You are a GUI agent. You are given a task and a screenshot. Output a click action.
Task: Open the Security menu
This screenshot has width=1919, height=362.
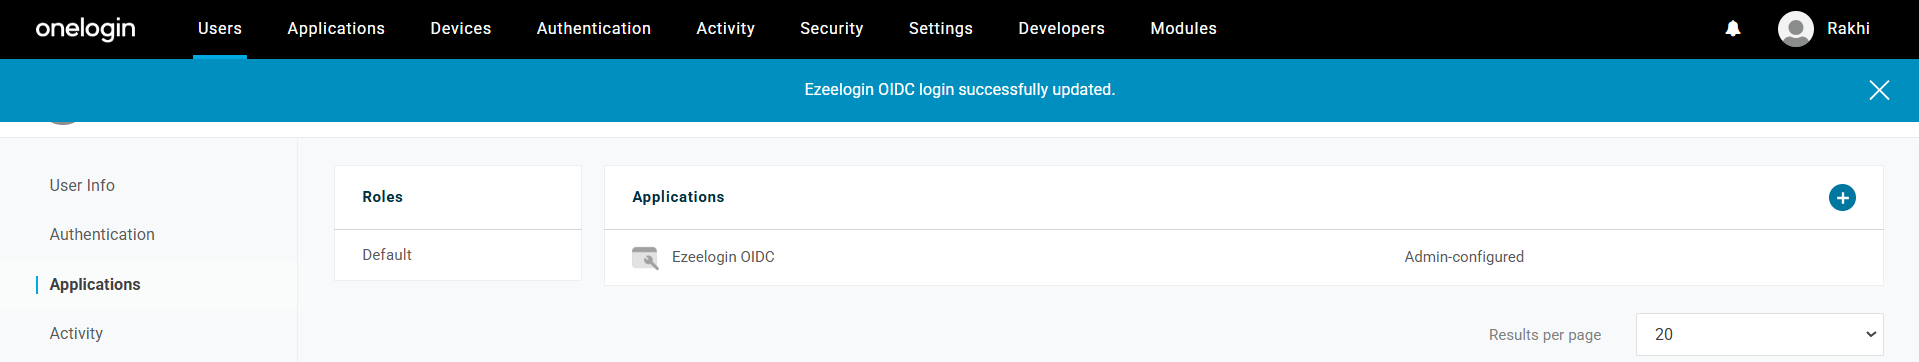point(831,28)
